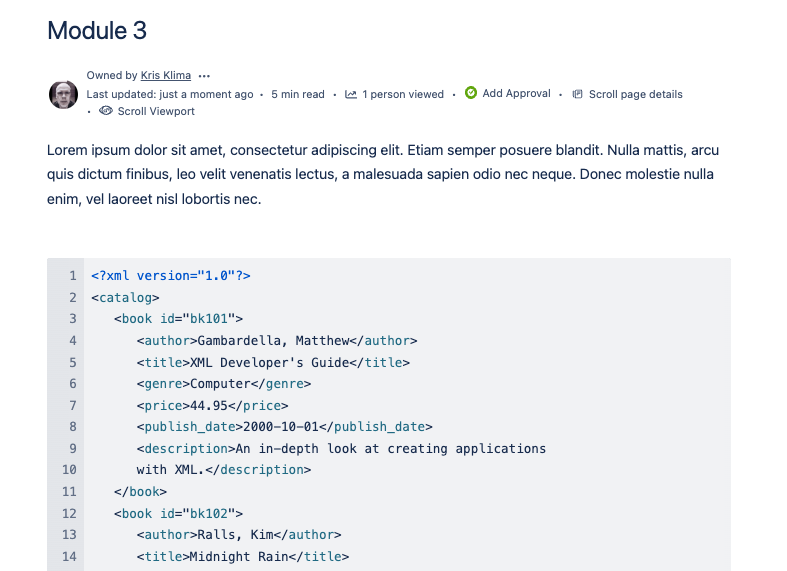This screenshot has width=787, height=571.
Task: Click the book id="bk102" line
Action: pos(178,514)
